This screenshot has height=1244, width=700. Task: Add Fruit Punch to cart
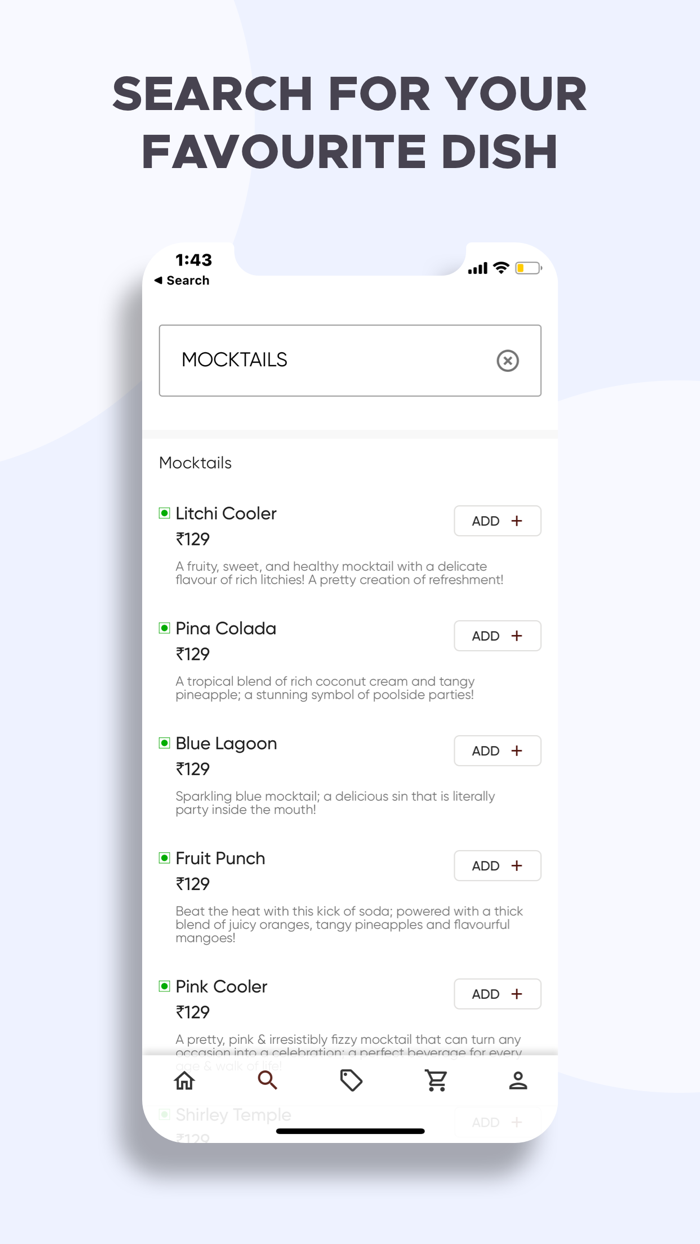497,866
